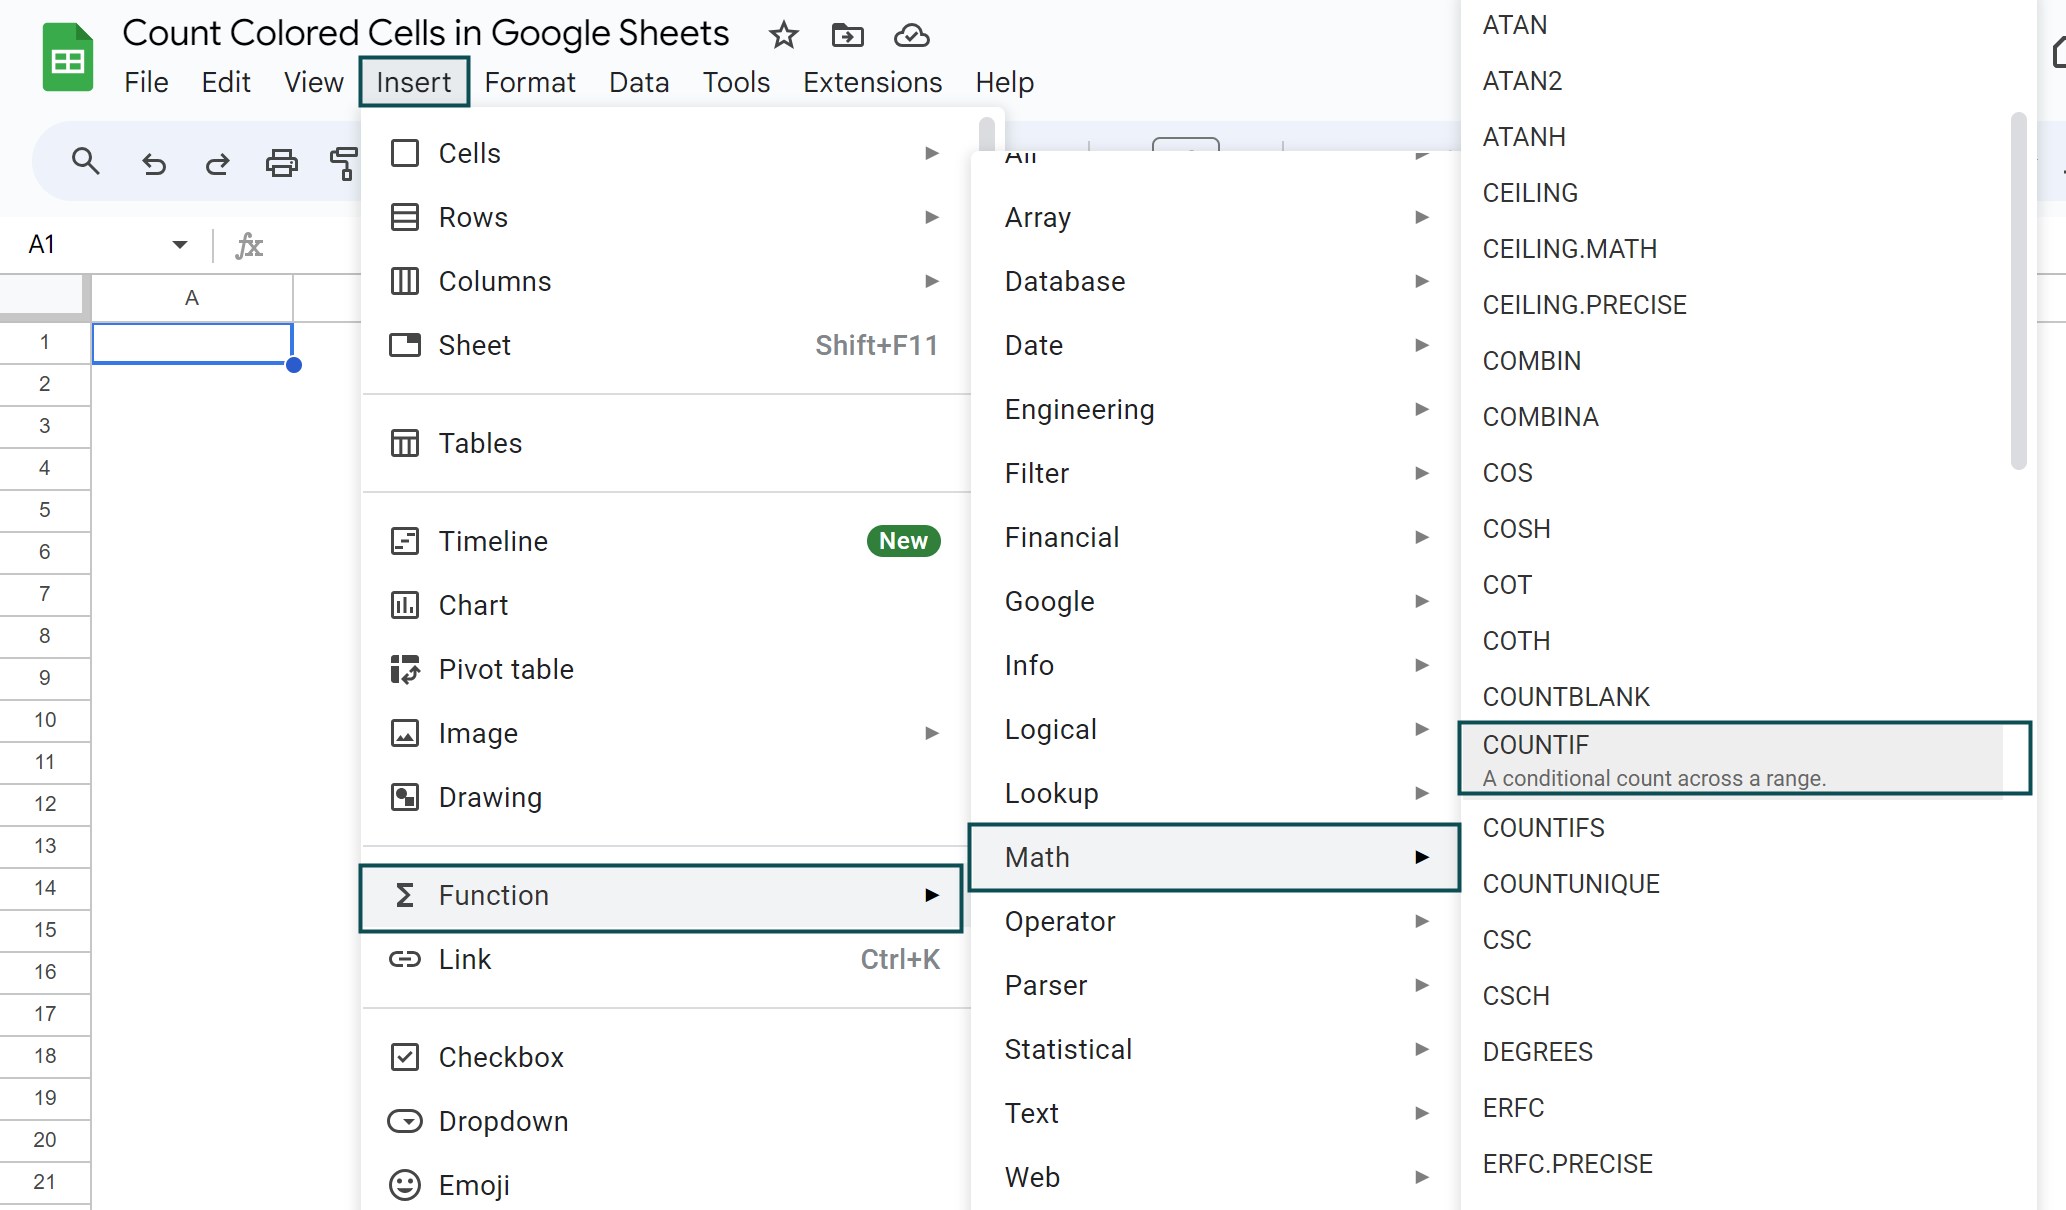Screen dimensions: 2066x1210
Task: Star the document title
Action: coord(783,36)
